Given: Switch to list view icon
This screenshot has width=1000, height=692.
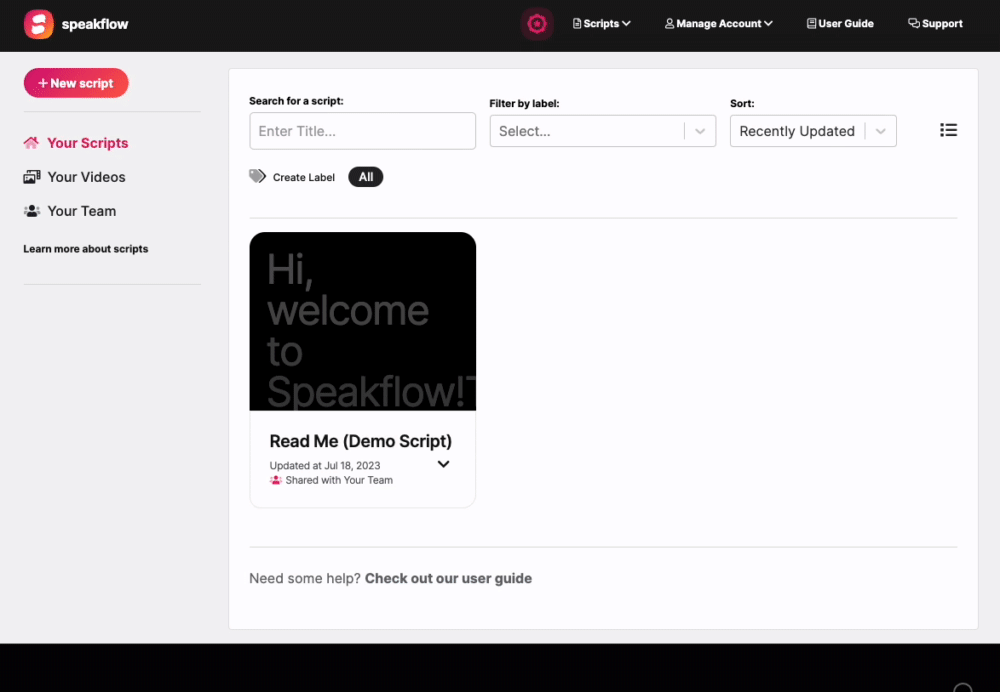Looking at the screenshot, I should [x=948, y=130].
